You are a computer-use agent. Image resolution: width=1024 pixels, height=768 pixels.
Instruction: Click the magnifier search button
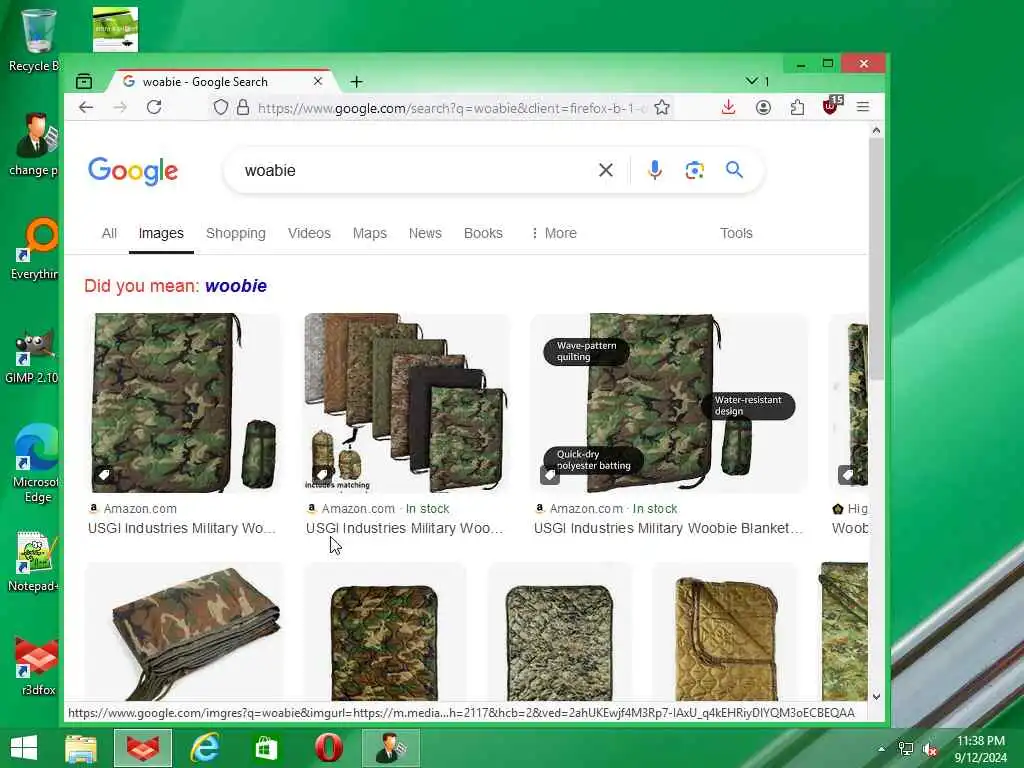tap(734, 170)
